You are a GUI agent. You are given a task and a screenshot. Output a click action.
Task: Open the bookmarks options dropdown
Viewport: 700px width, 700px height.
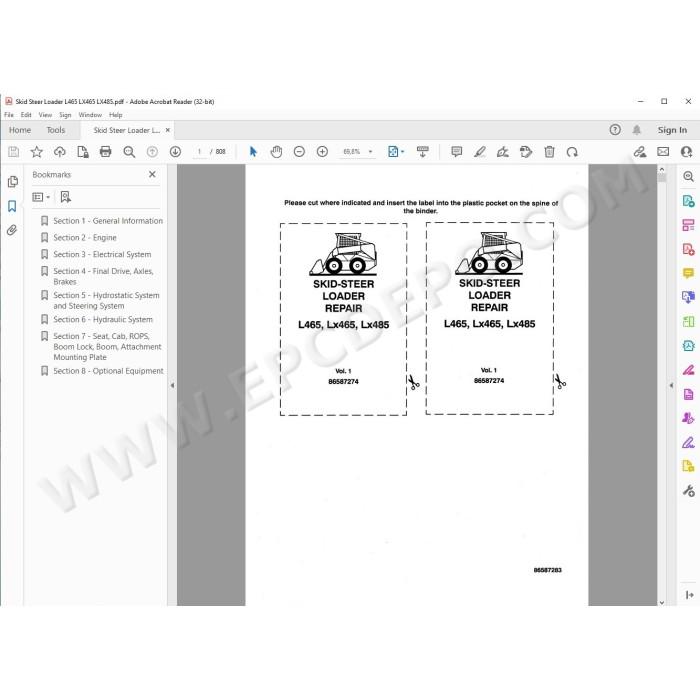coord(41,197)
